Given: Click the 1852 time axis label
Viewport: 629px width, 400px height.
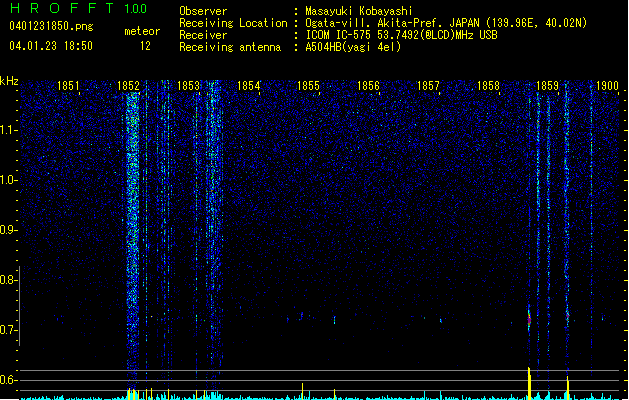Looking at the screenshot, I should (128, 86).
